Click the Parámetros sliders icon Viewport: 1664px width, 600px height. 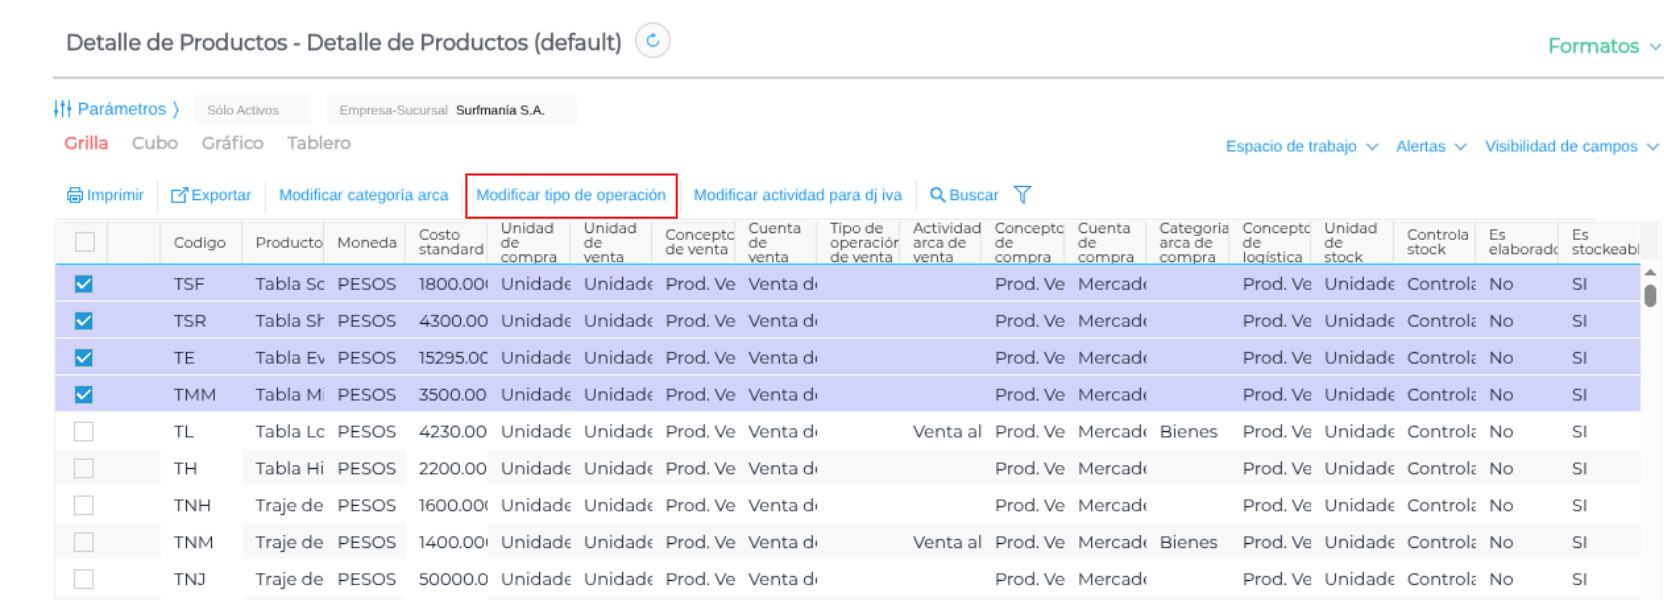click(x=62, y=109)
